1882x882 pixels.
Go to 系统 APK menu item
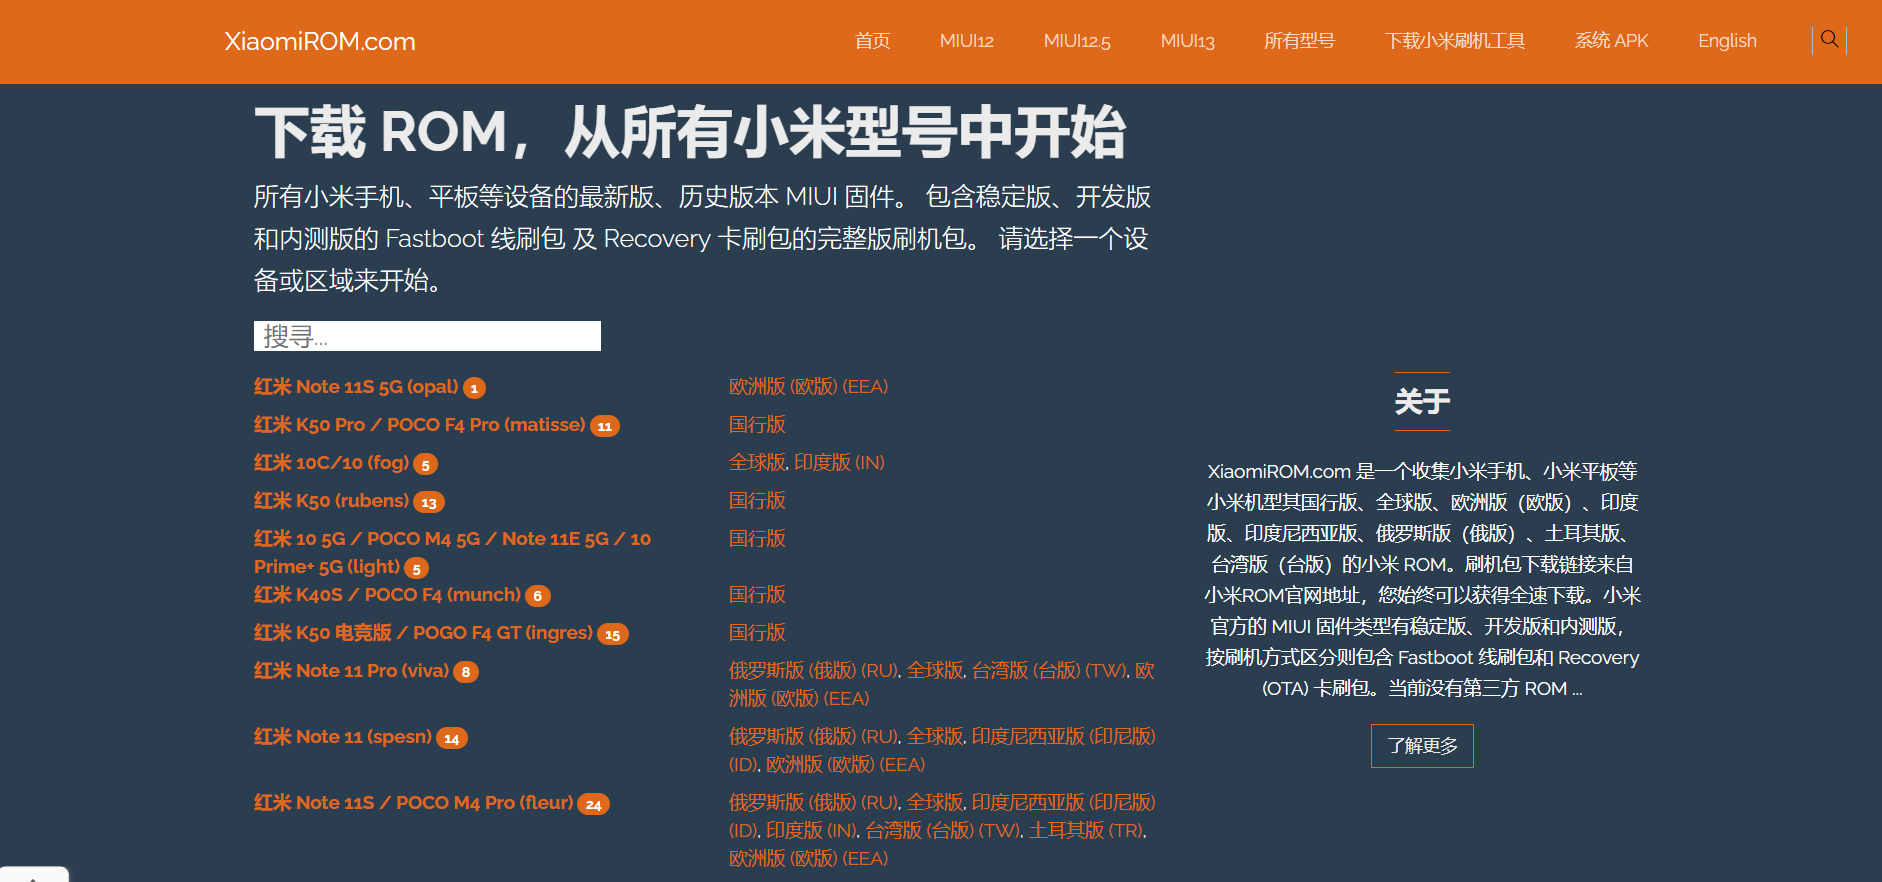[1611, 41]
